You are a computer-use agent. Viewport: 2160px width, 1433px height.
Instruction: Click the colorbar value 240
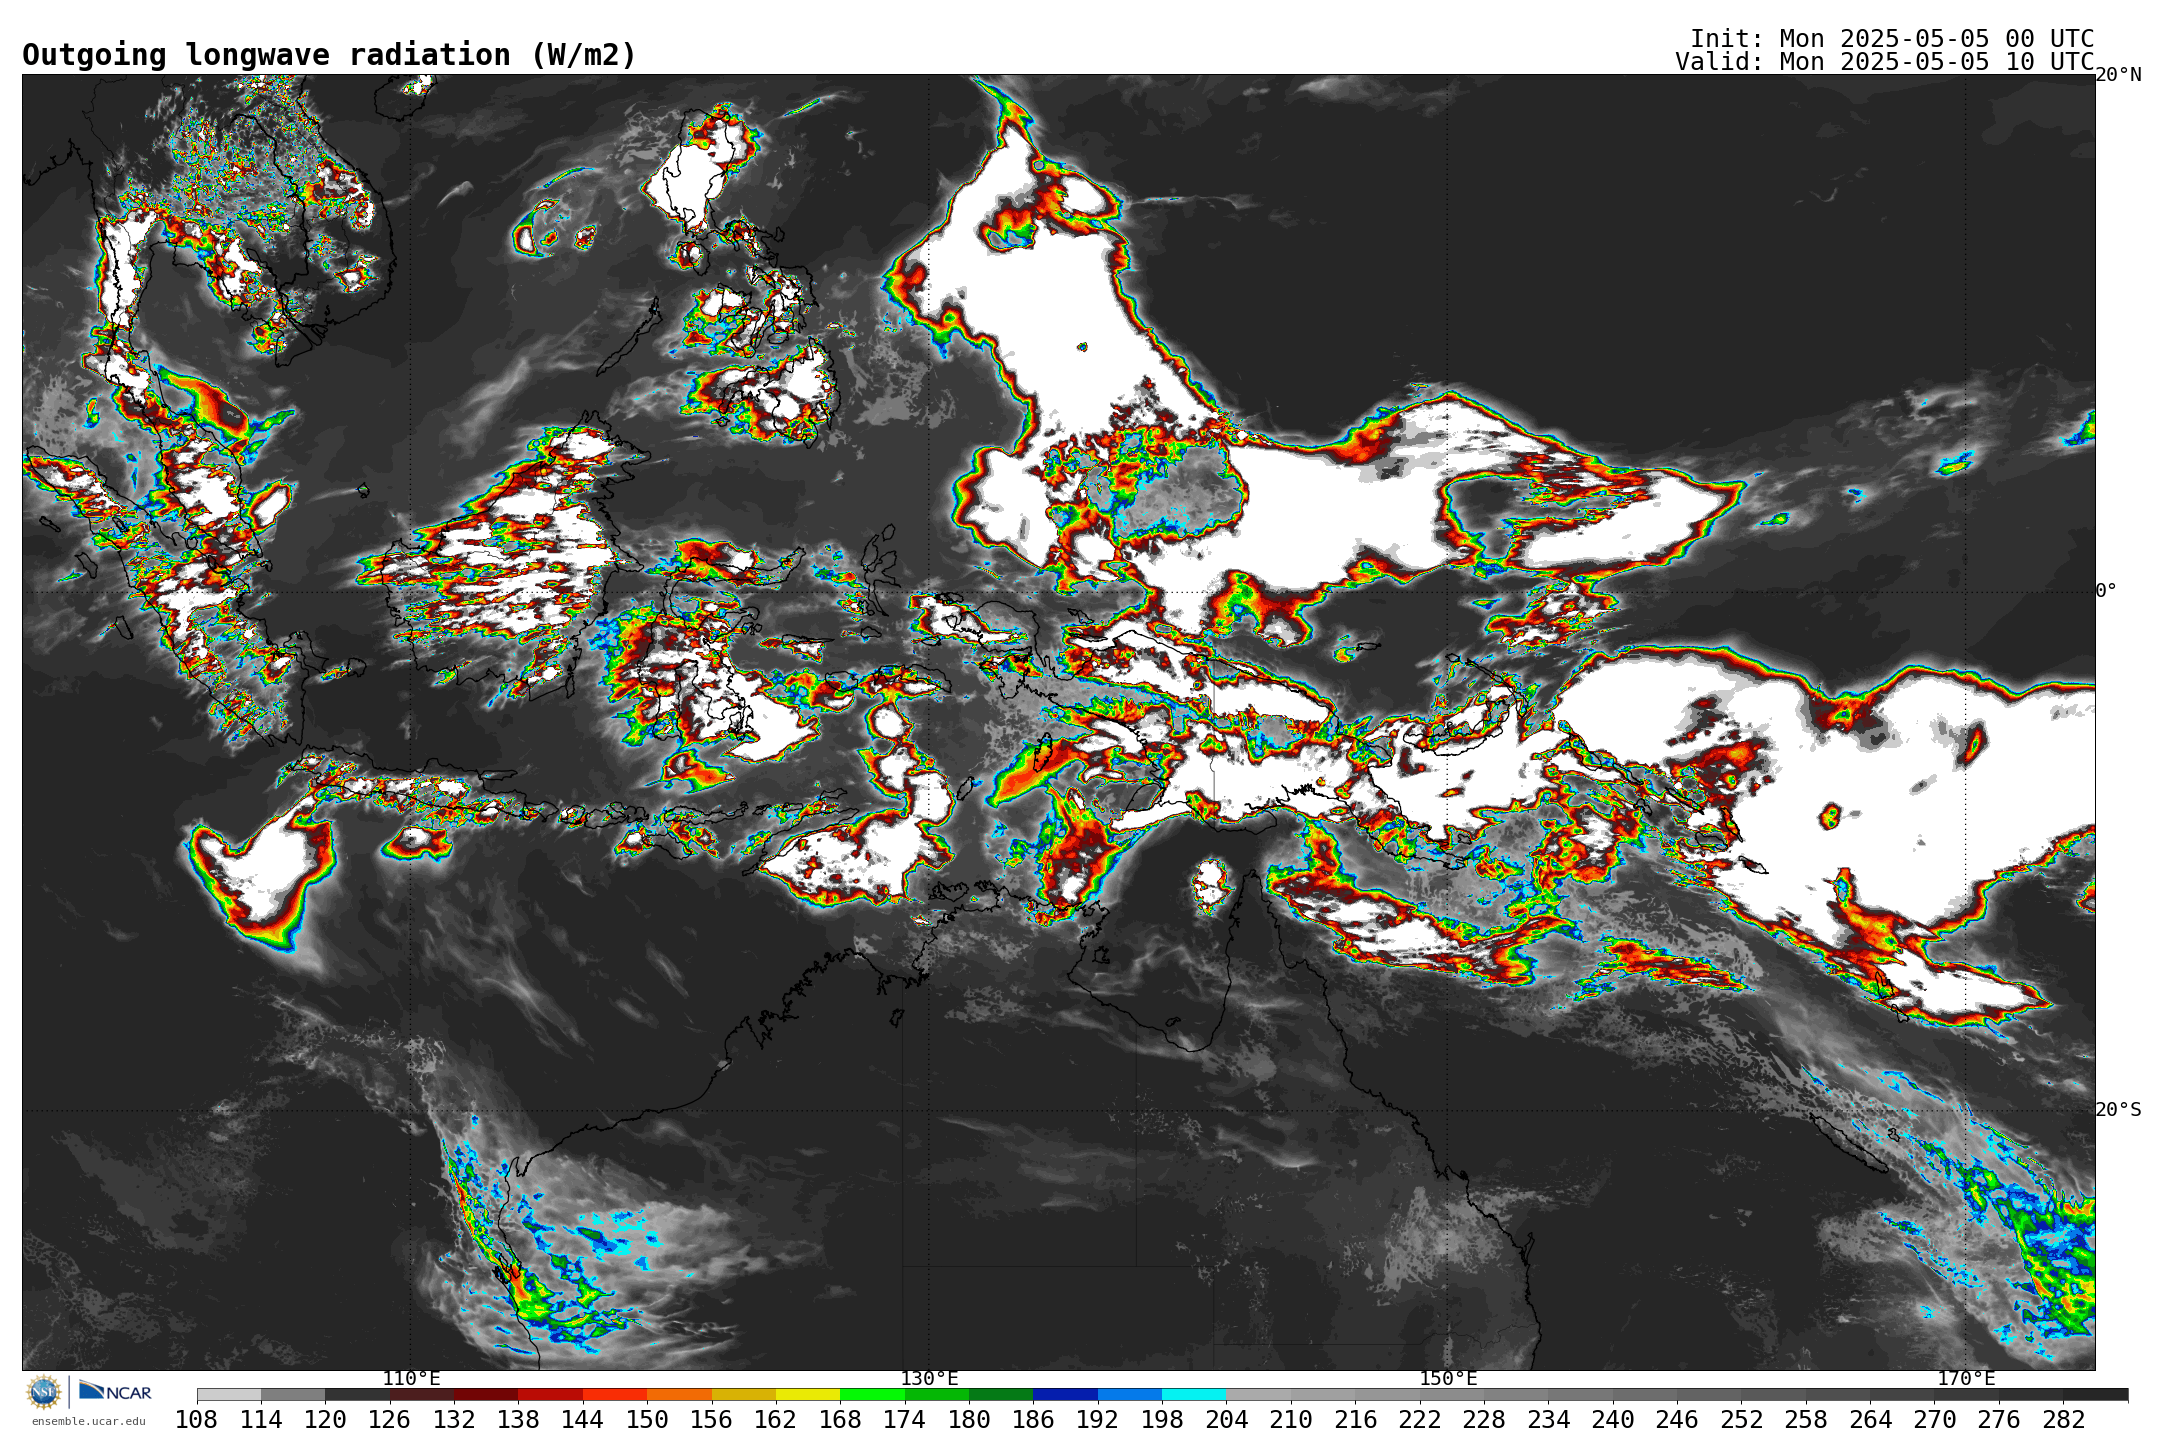pyautogui.click(x=1613, y=1420)
